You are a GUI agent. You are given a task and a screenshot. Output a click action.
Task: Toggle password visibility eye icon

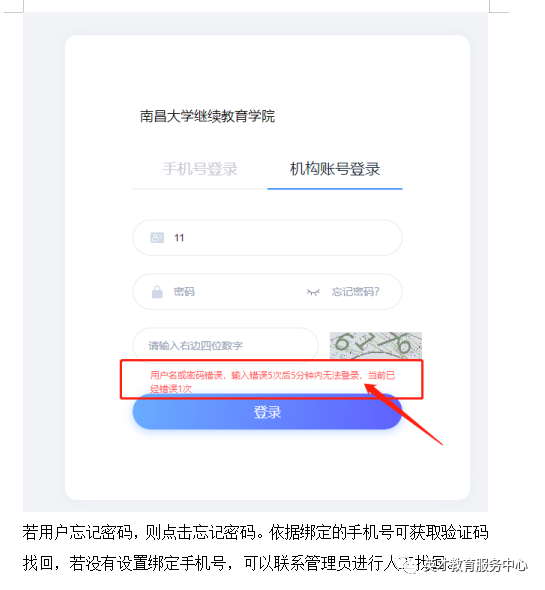pos(313,292)
